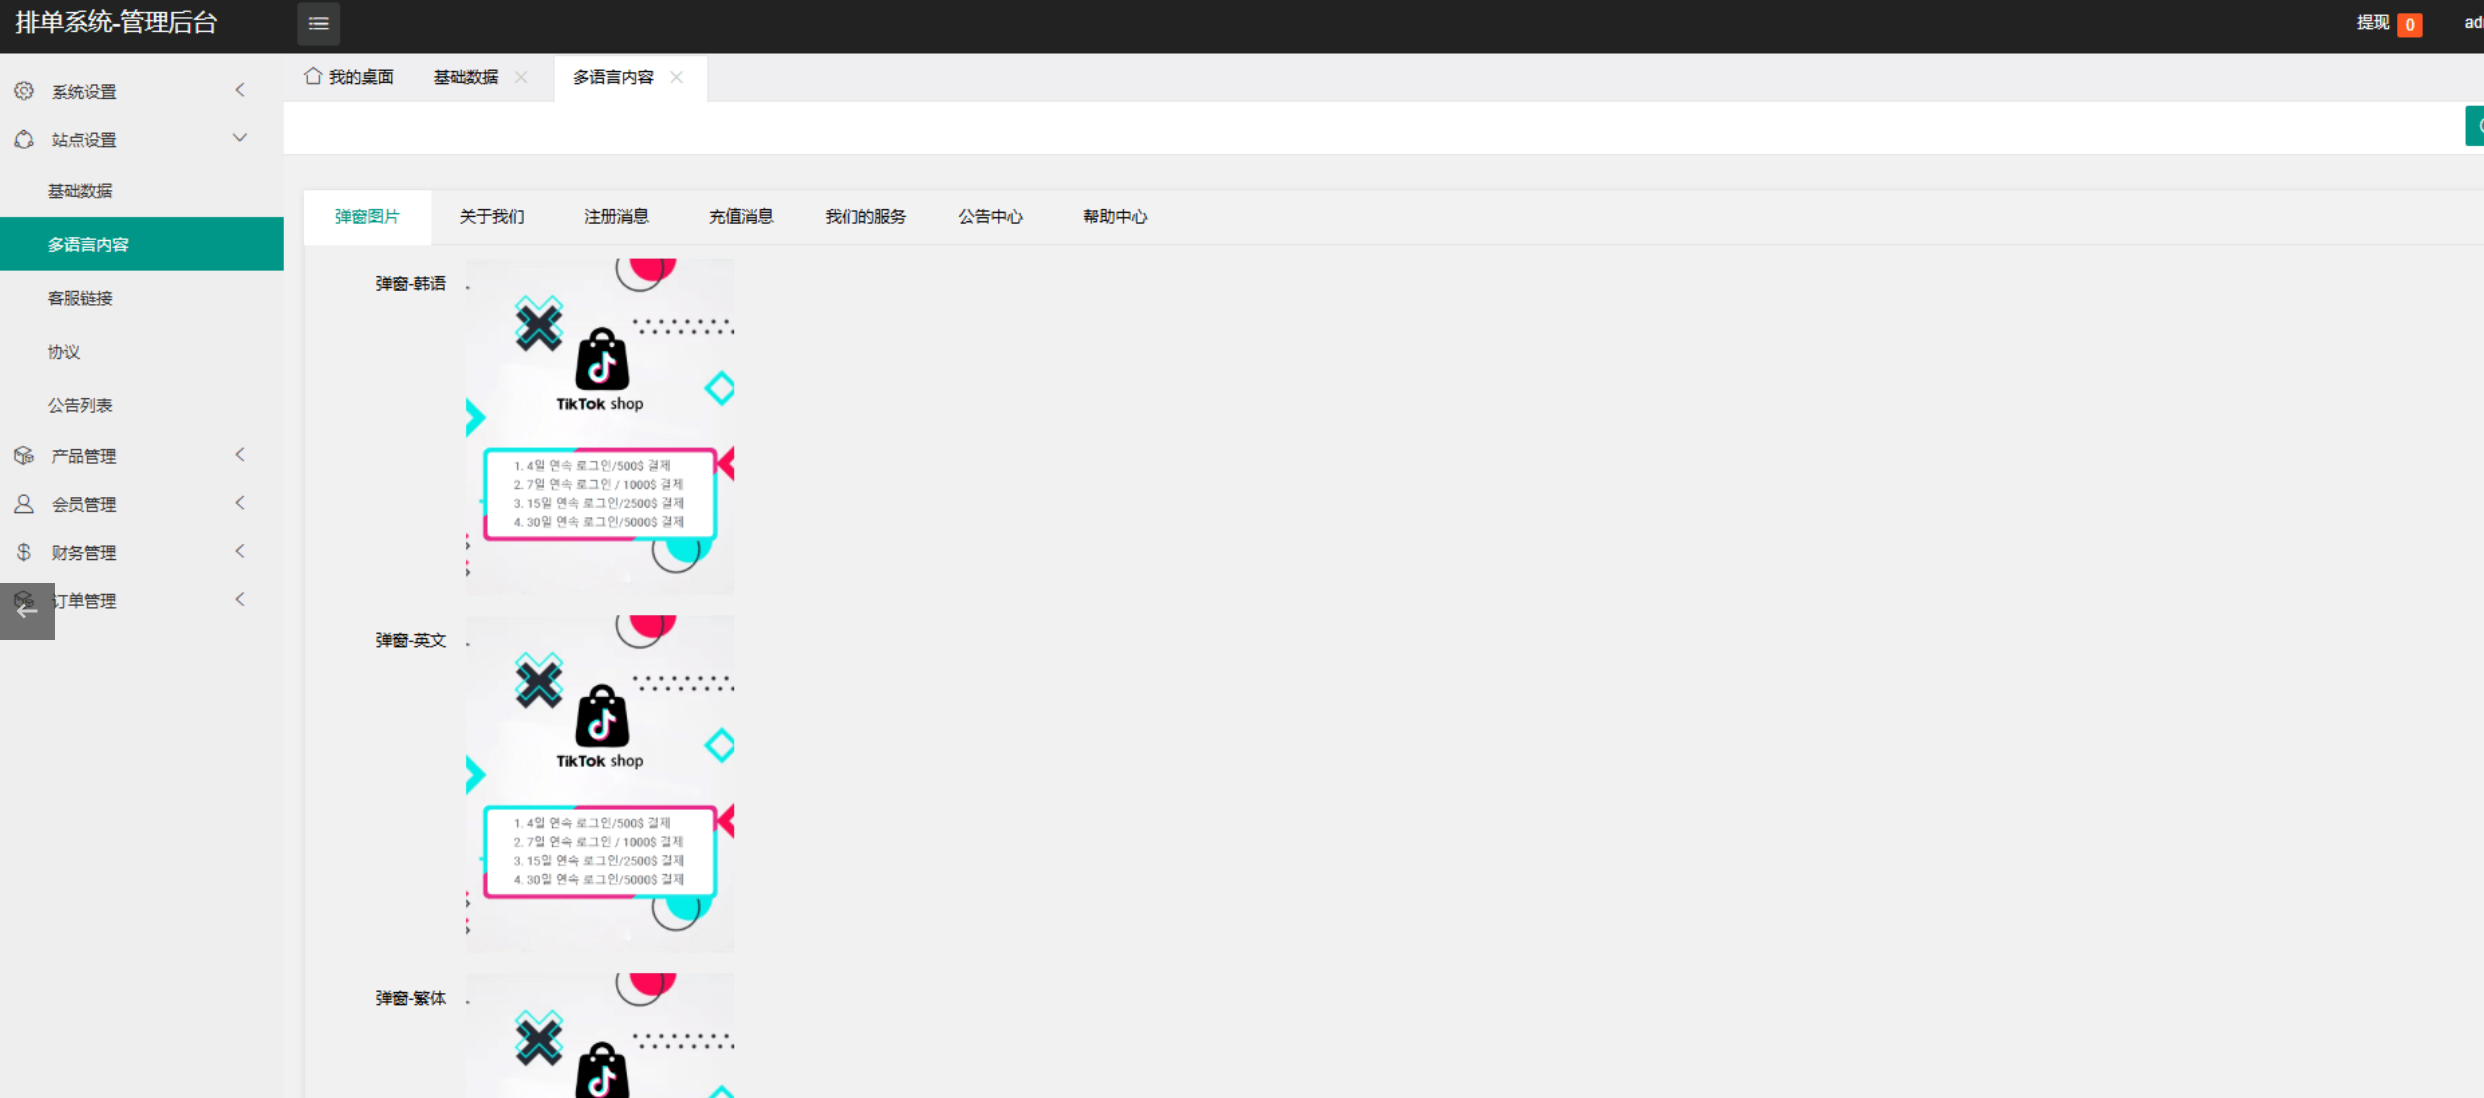
Task: Switch to the 关于我们 tab
Action: pyautogui.click(x=492, y=217)
